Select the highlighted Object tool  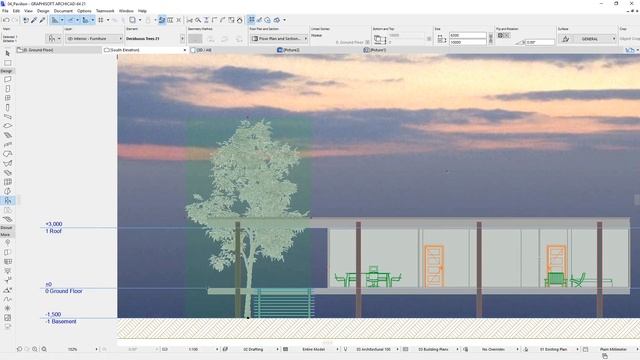[x=7, y=200]
